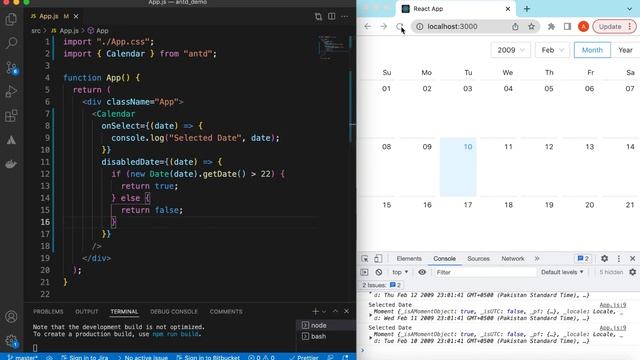
Task: Close the App.js editor tab
Action: [x=76, y=16]
